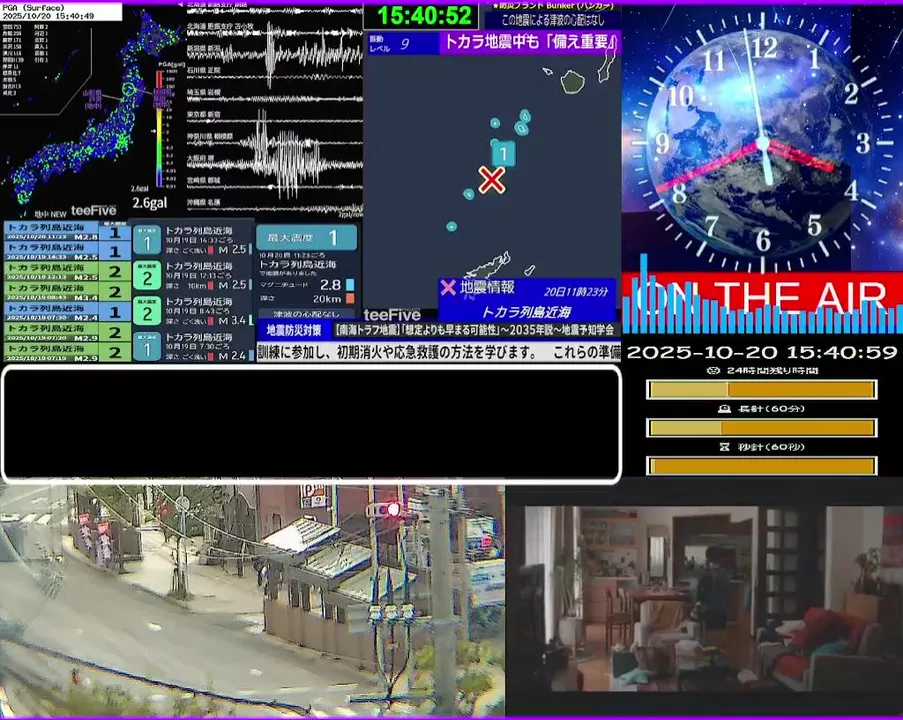Click the green 15:40:52 digital clock
The height and width of the screenshot is (720, 903).
(423, 16)
